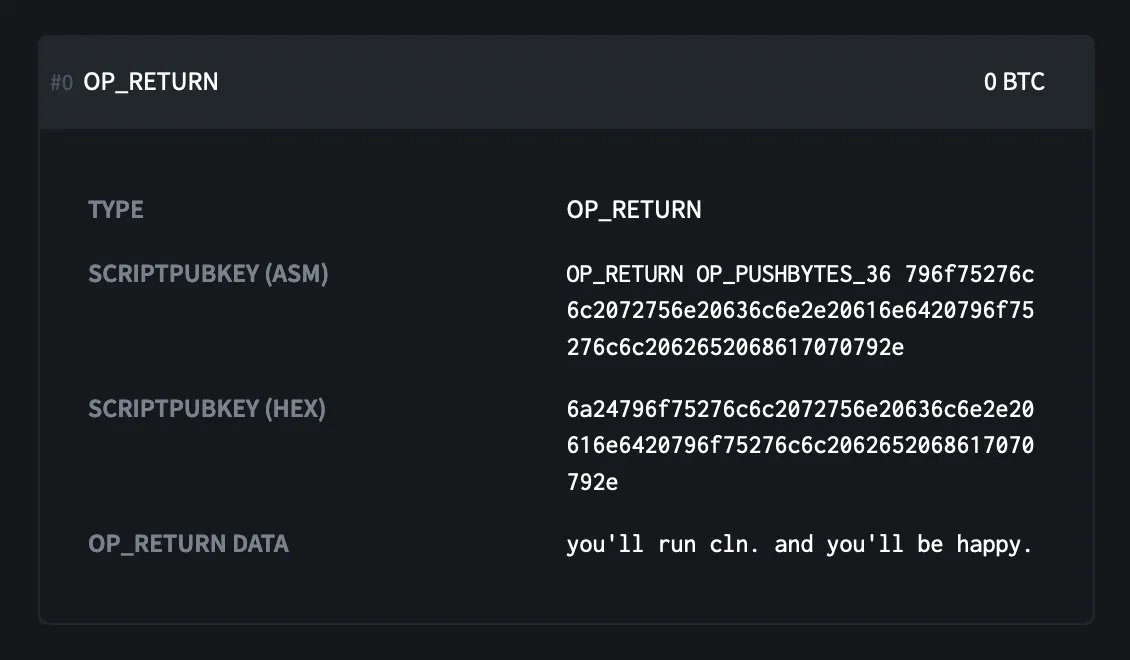Click the last line of ASM value
1130x660 pixels.
click(x=735, y=348)
